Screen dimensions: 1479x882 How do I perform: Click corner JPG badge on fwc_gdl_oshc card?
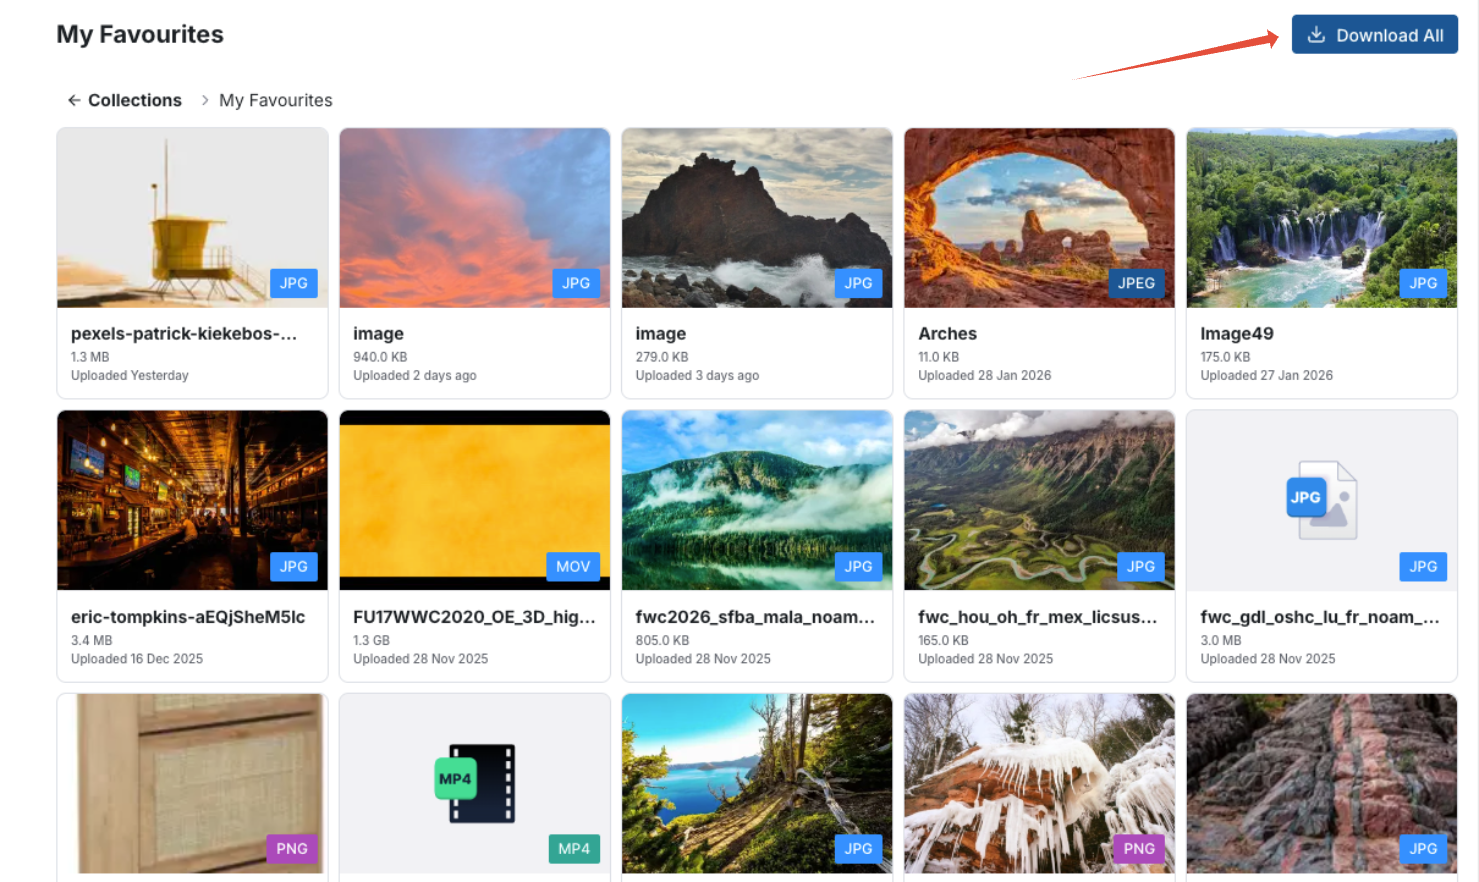[x=1423, y=566]
